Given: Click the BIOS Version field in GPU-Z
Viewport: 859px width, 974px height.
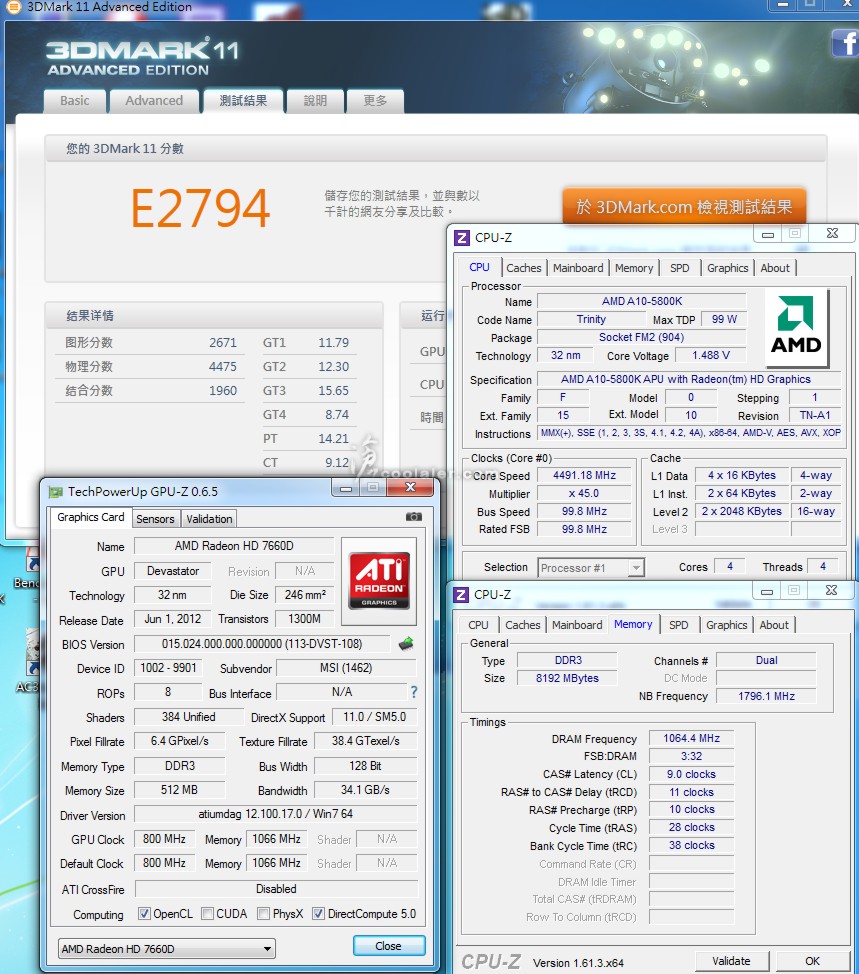Looking at the screenshot, I should (x=262, y=644).
